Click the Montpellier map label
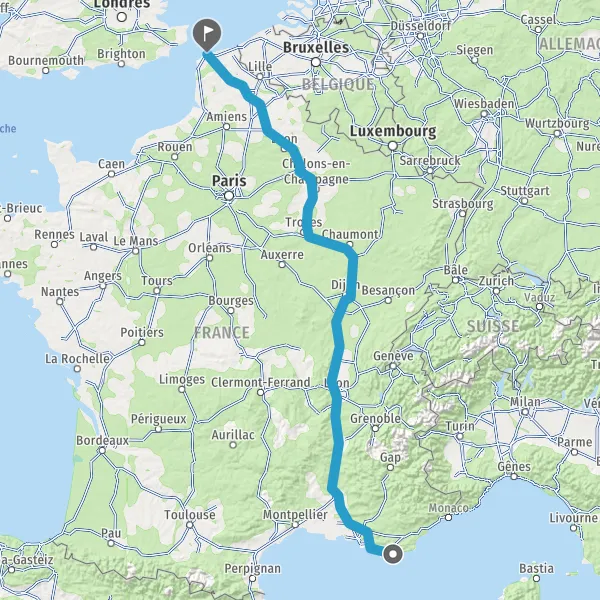 pyautogui.click(x=295, y=515)
